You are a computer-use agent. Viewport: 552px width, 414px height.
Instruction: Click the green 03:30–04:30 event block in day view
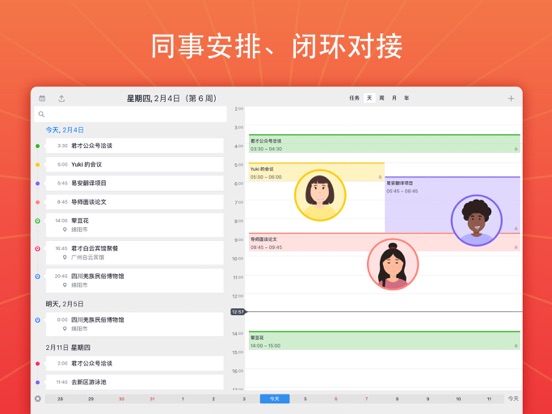pos(384,144)
